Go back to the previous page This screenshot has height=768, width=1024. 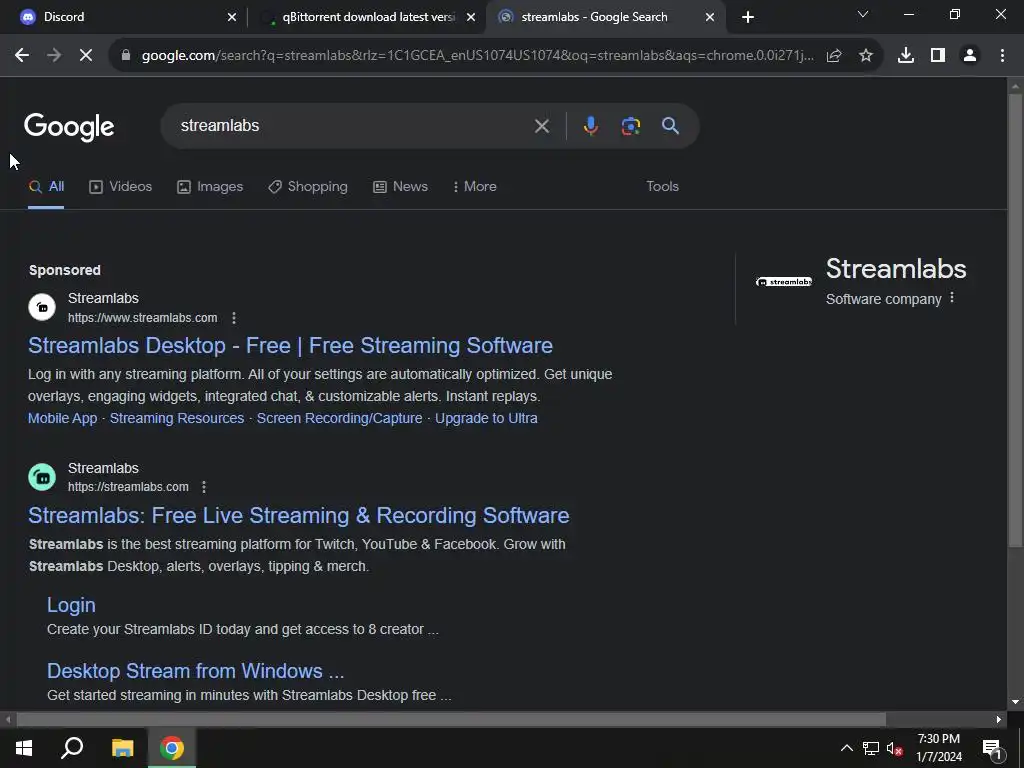pos(22,56)
